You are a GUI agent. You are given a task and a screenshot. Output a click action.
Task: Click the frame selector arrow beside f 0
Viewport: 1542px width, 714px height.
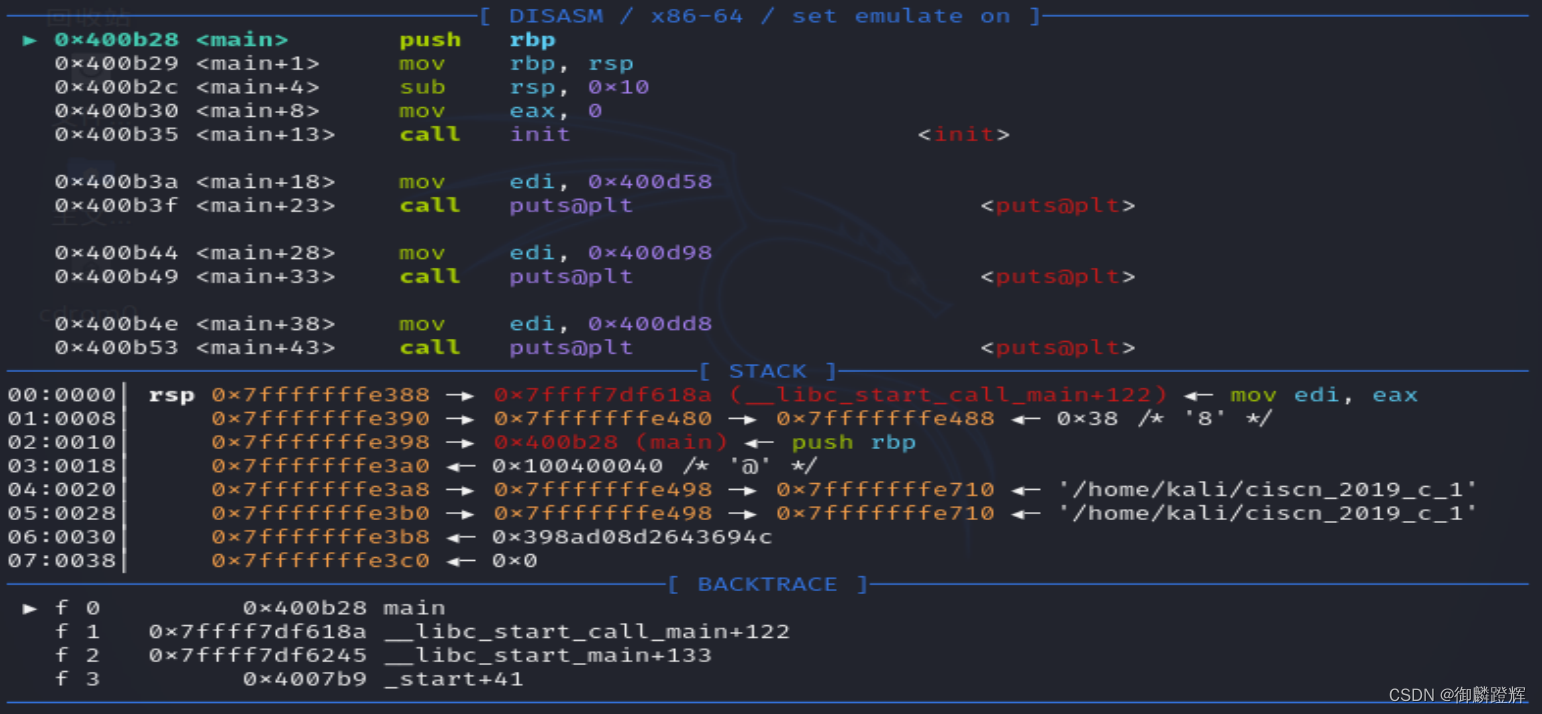point(29,608)
